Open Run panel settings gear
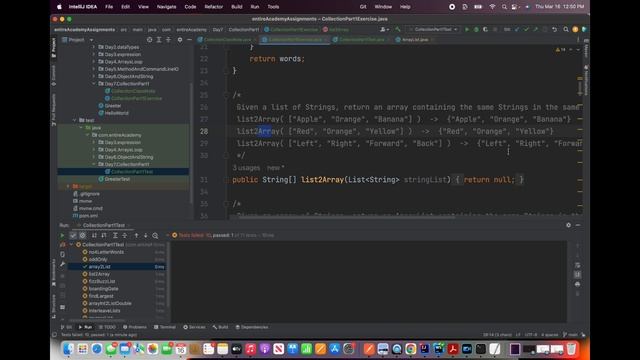Screen dimensions: 640x360 (568, 225)
